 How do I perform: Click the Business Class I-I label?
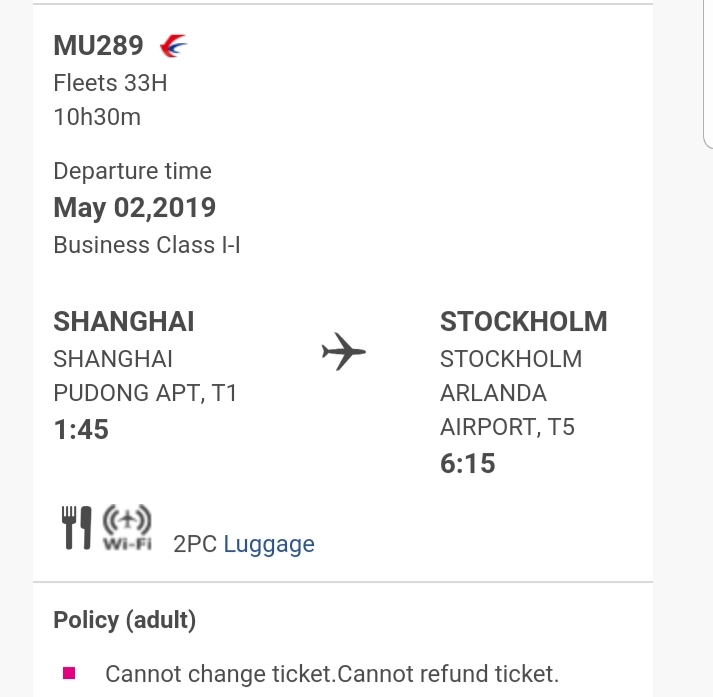[146, 245]
